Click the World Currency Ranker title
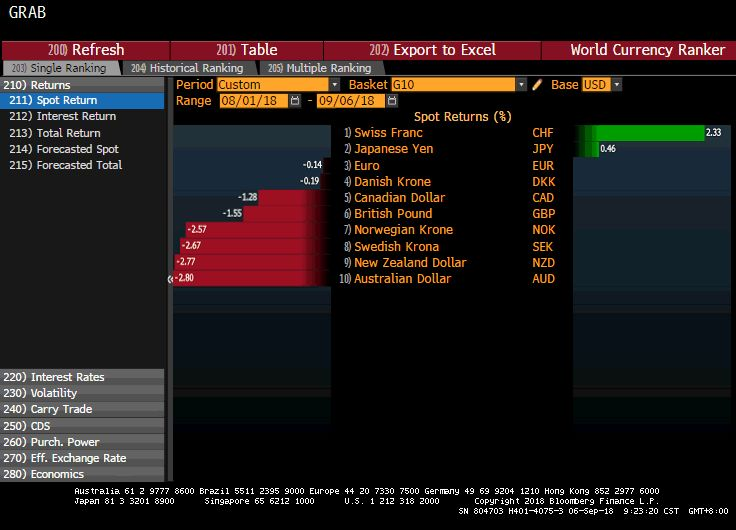The width and height of the screenshot is (736, 530). pos(647,50)
